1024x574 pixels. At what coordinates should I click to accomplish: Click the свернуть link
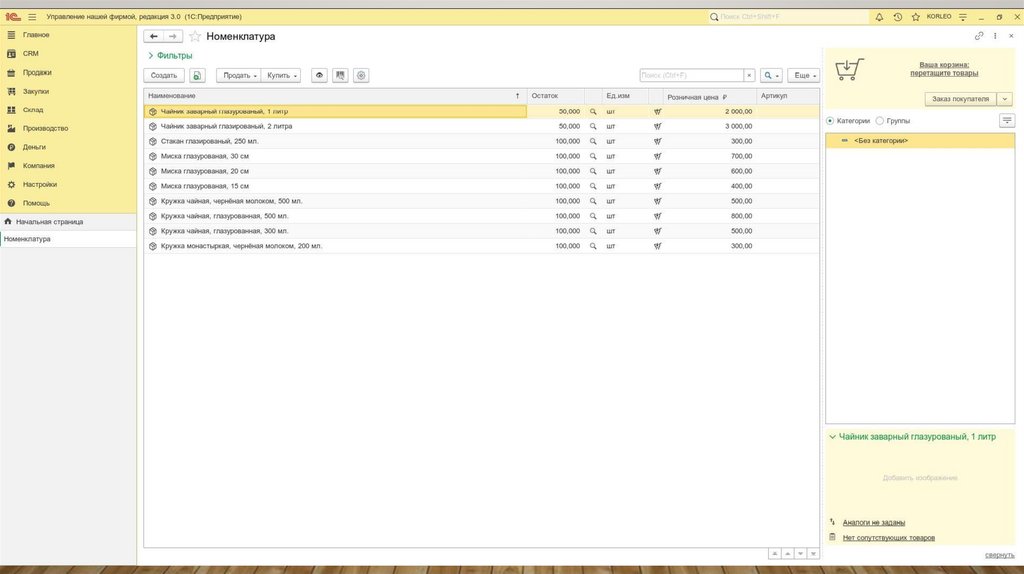coord(999,555)
